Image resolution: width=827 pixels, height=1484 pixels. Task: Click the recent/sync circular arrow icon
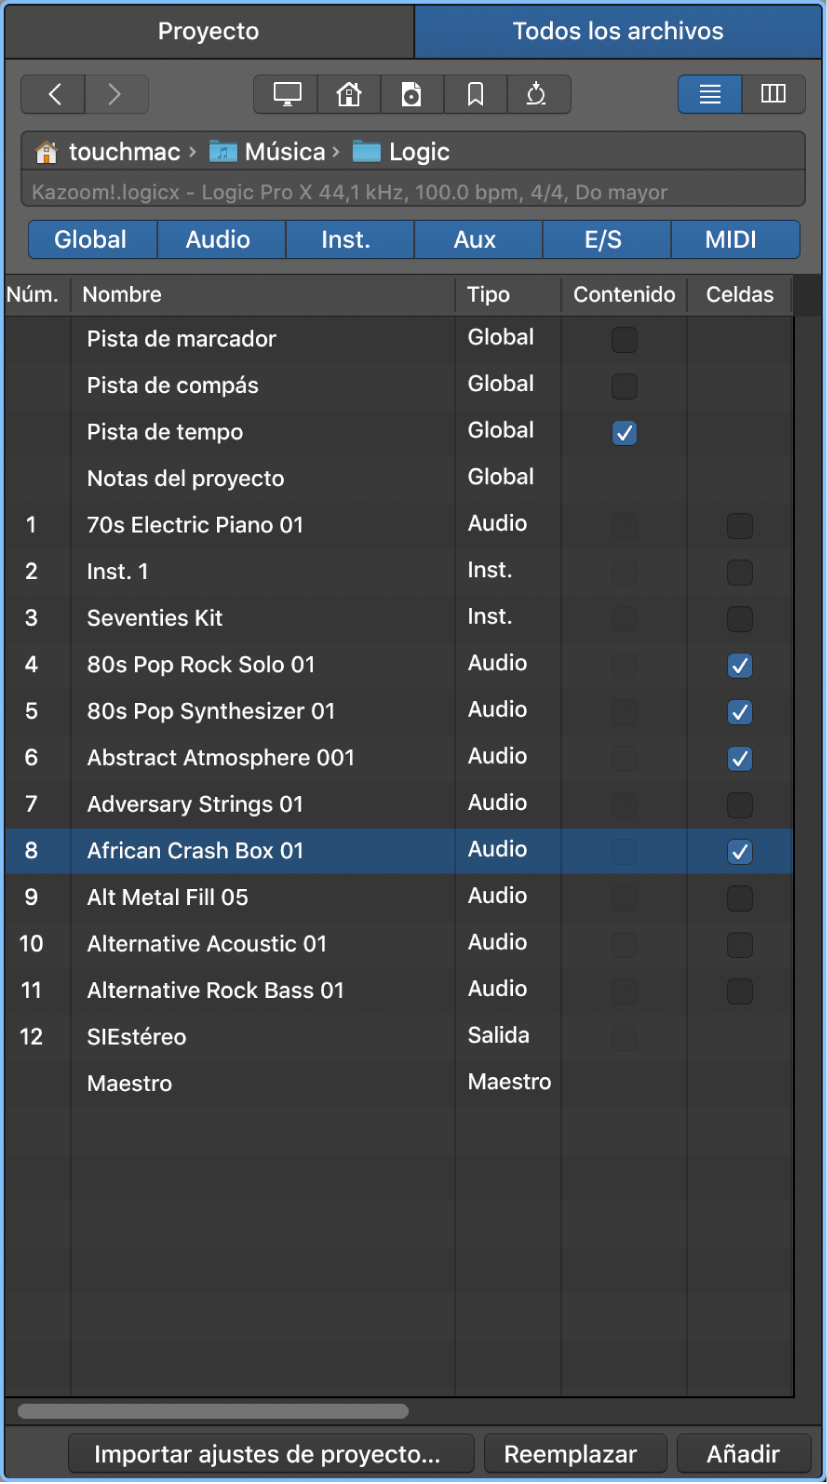538,94
